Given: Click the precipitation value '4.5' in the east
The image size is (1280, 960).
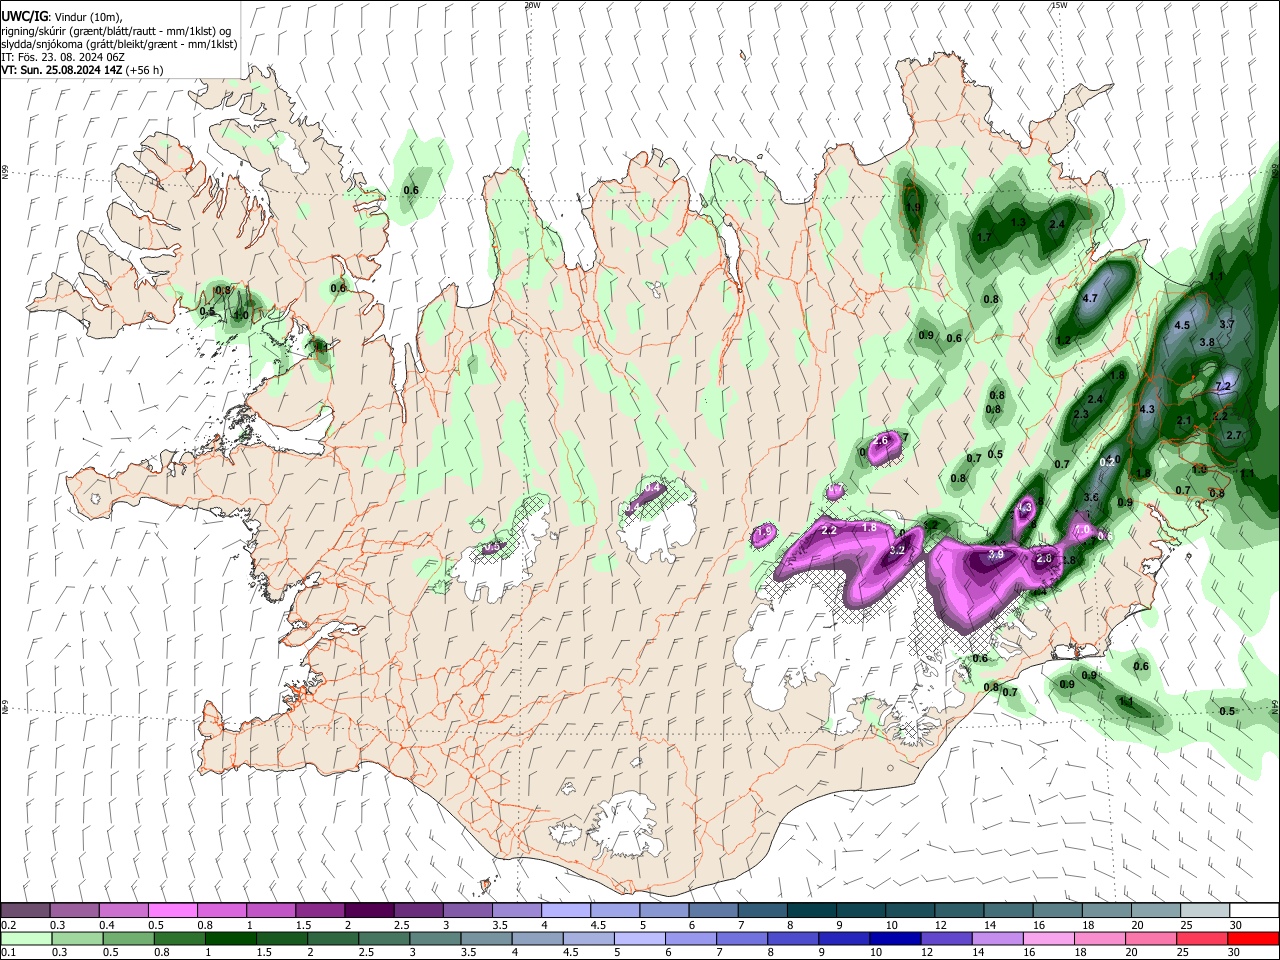Looking at the screenshot, I should (1182, 325).
